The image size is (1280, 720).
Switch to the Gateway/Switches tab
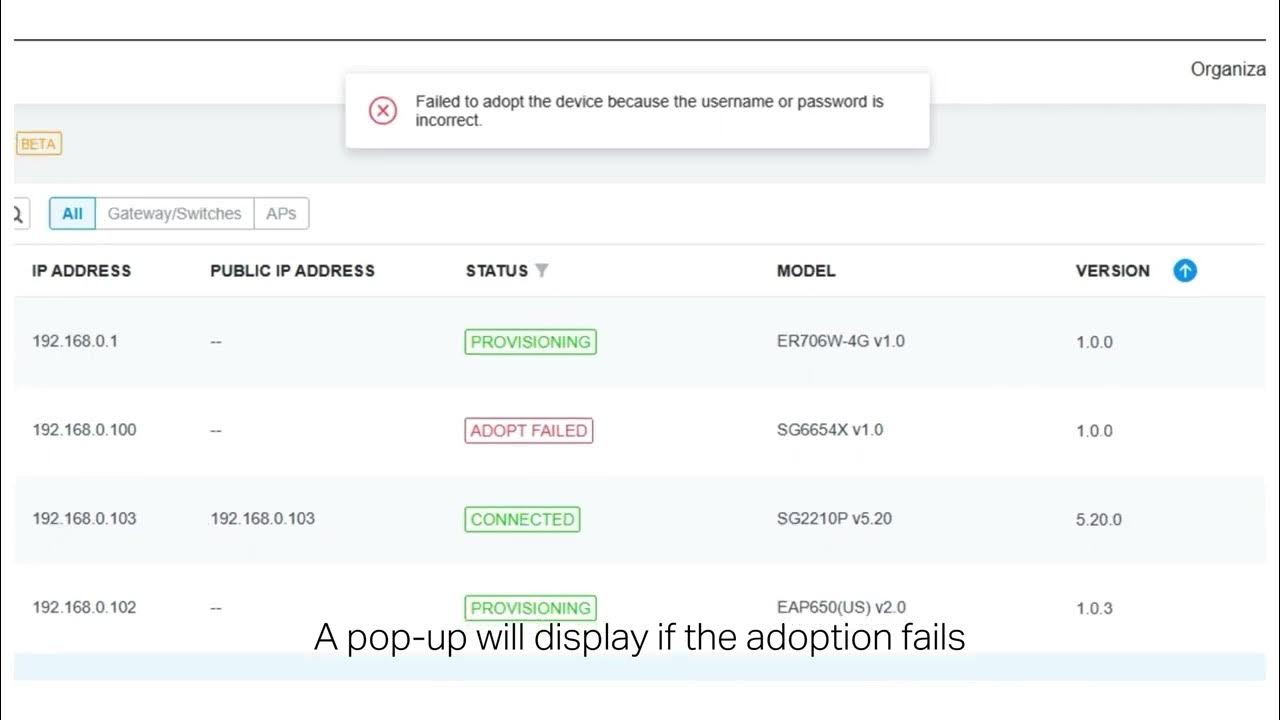pos(174,213)
